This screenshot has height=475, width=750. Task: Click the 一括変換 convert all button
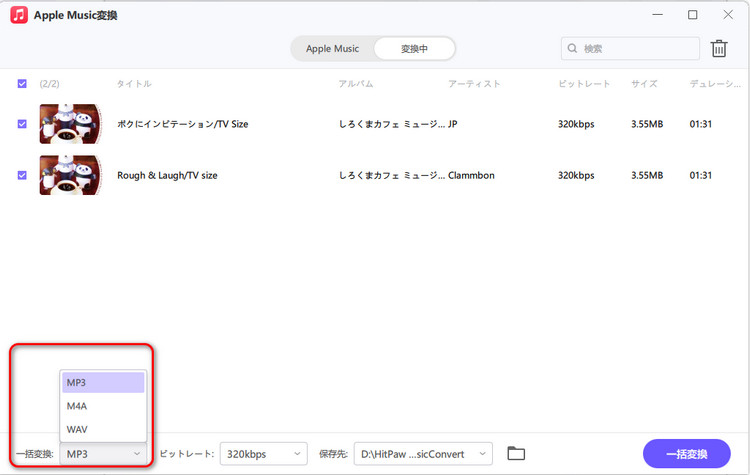686,454
